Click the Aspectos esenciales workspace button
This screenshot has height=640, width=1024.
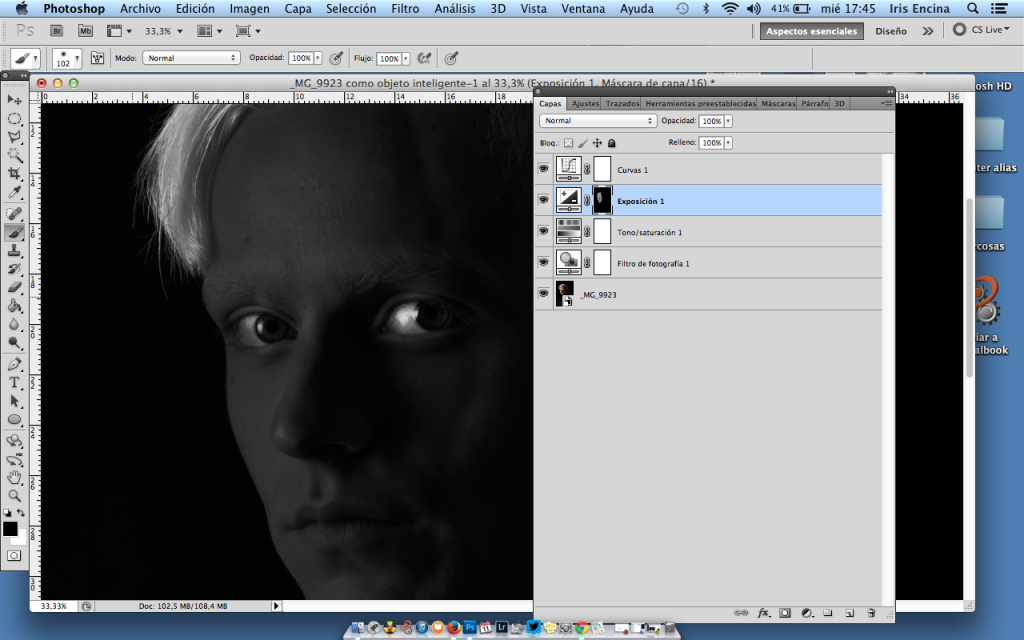tap(811, 31)
